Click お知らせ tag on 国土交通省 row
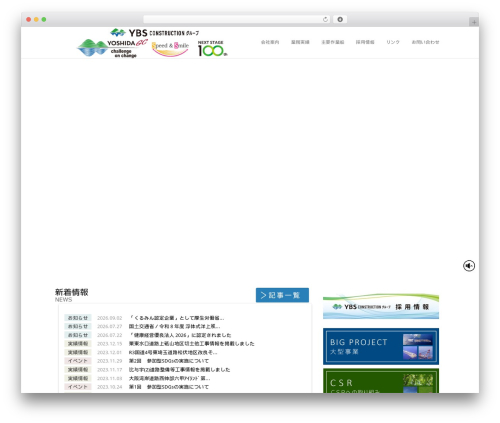 point(78,326)
